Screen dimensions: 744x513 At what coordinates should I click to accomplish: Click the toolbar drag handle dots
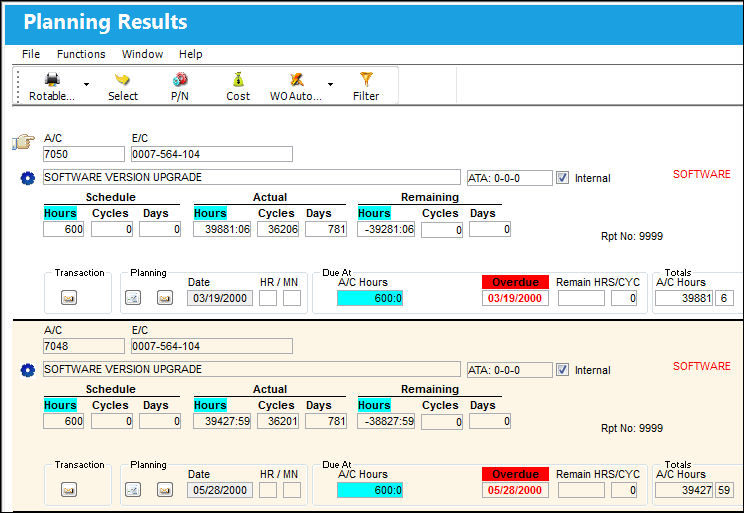point(18,86)
